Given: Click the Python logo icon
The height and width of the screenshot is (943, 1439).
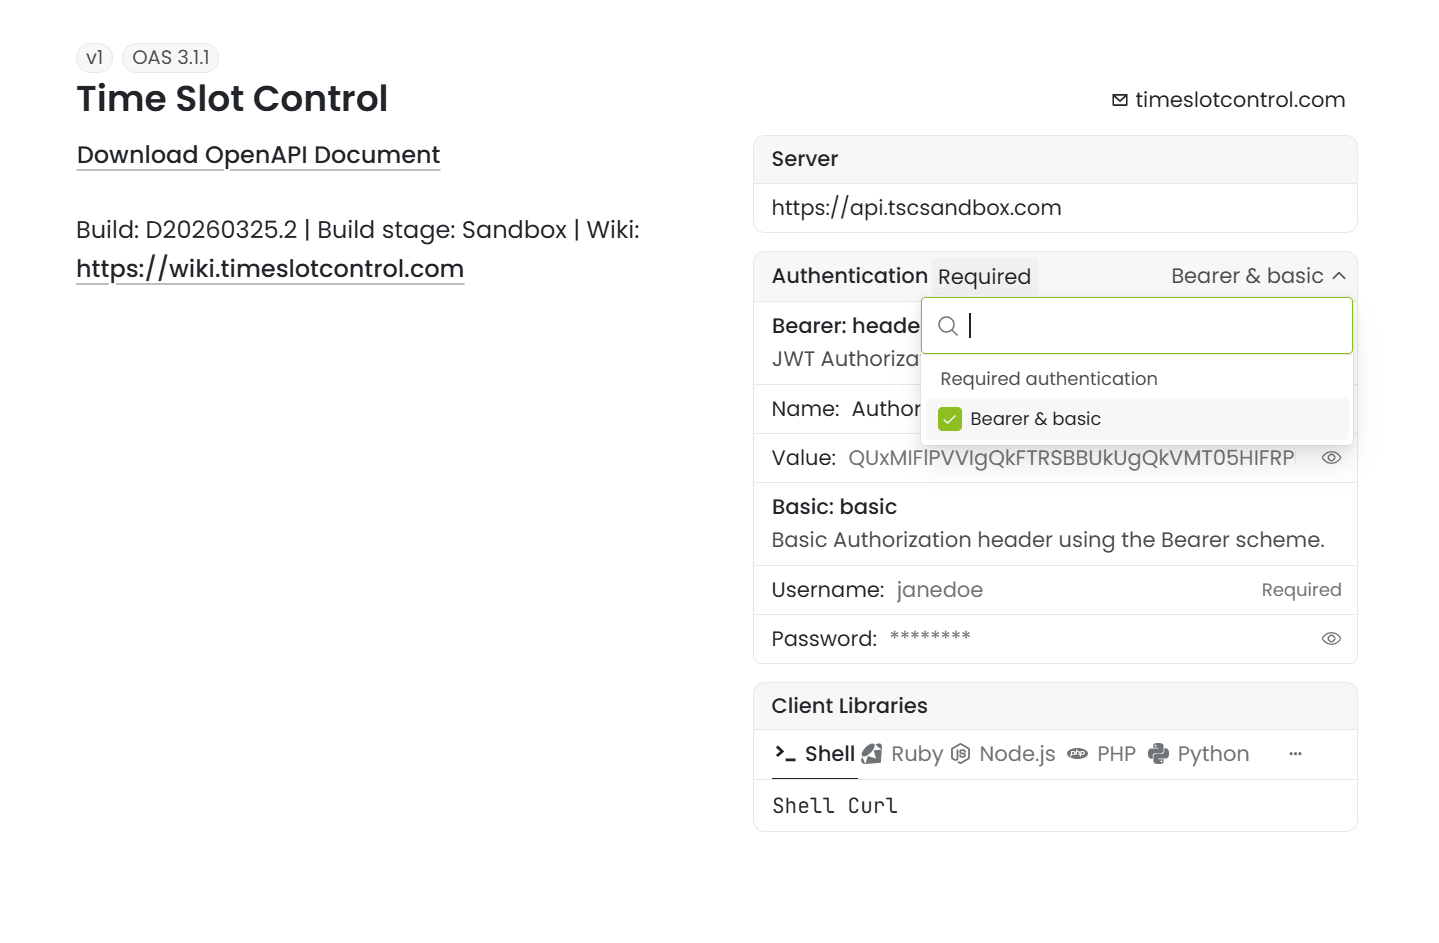Looking at the screenshot, I should (x=1158, y=754).
